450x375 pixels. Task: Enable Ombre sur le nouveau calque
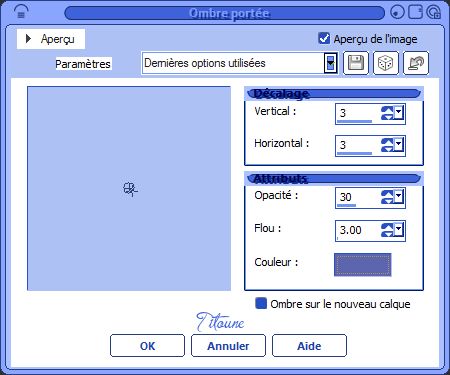point(261,303)
